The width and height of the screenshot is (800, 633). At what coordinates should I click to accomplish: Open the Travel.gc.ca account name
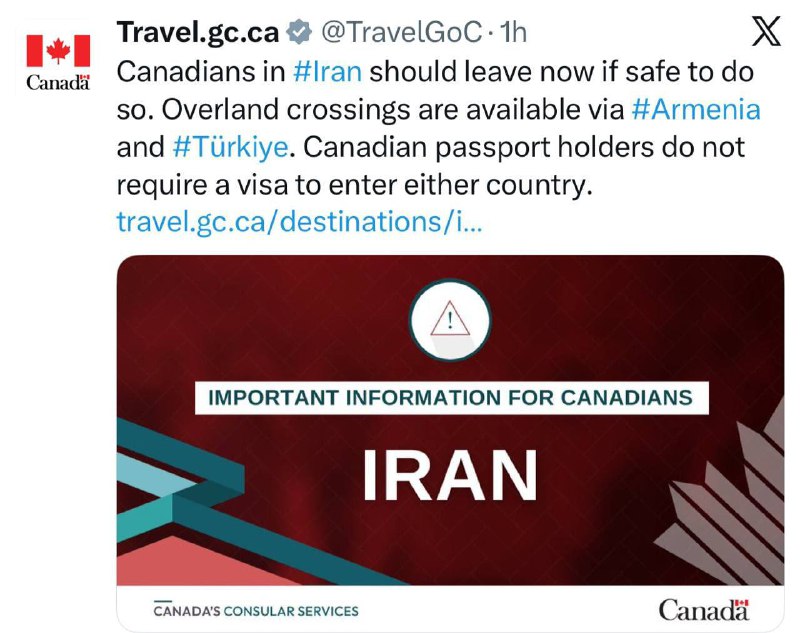197,33
